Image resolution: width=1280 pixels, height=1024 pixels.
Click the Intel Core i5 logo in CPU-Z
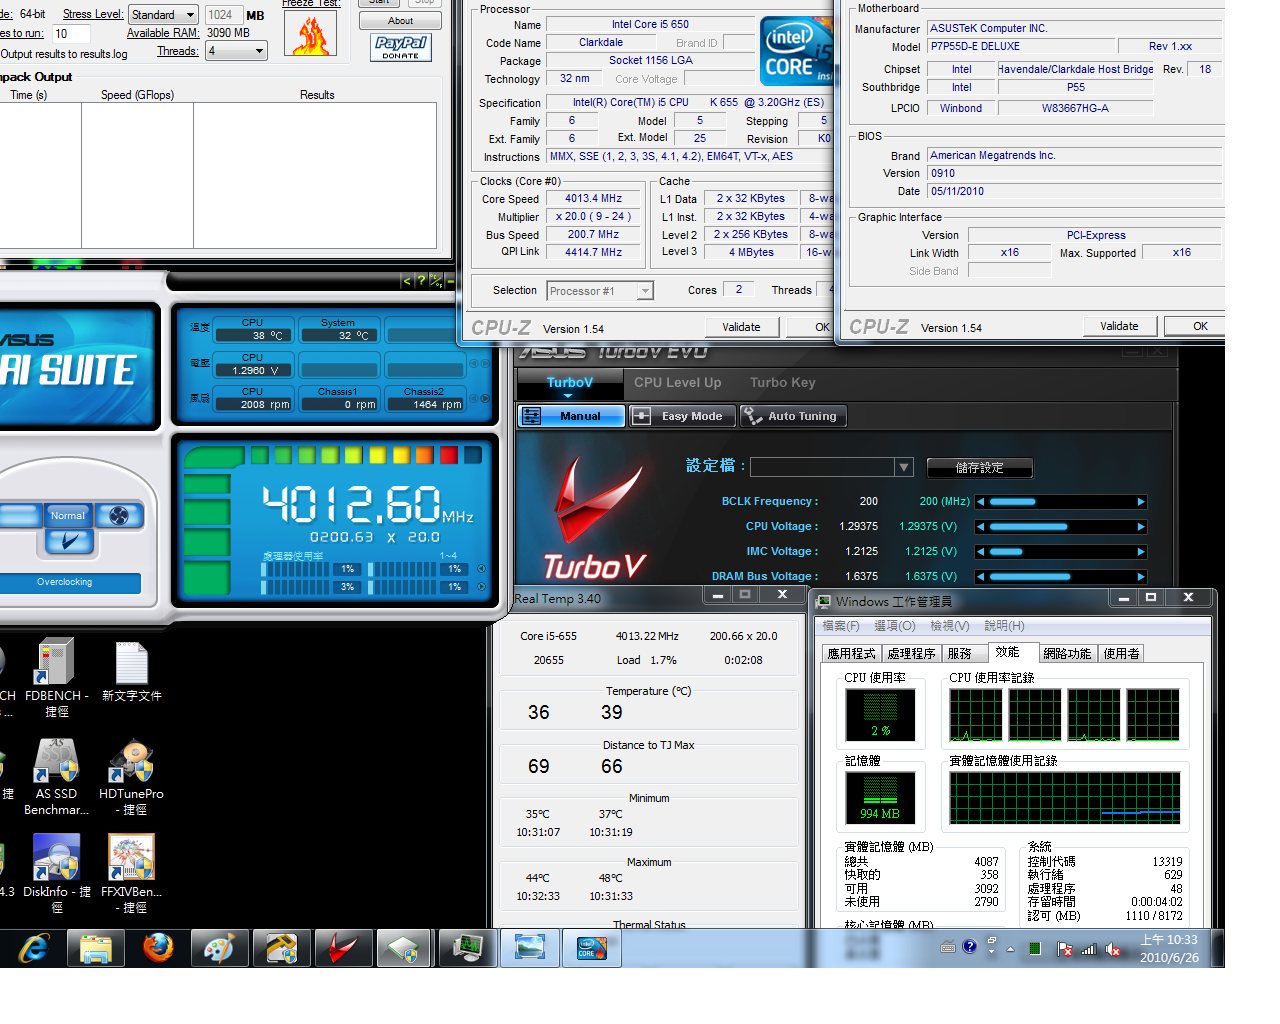click(796, 50)
